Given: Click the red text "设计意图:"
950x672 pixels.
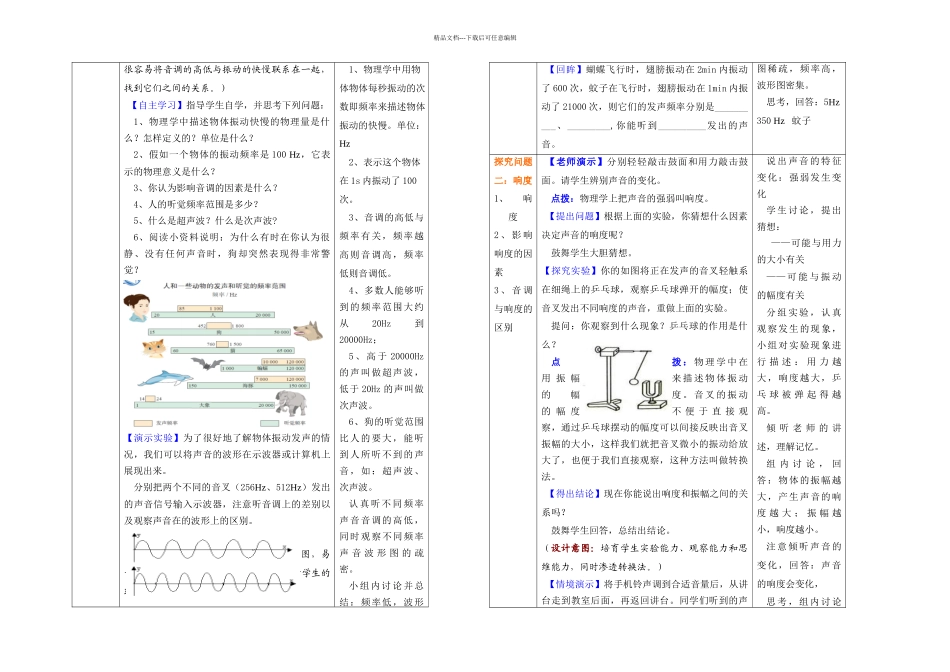Looking at the screenshot, I should pyautogui.click(x=573, y=548).
